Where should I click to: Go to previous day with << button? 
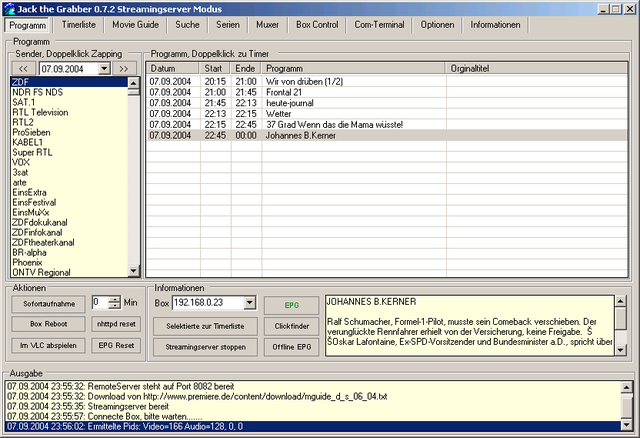[23, 68]
